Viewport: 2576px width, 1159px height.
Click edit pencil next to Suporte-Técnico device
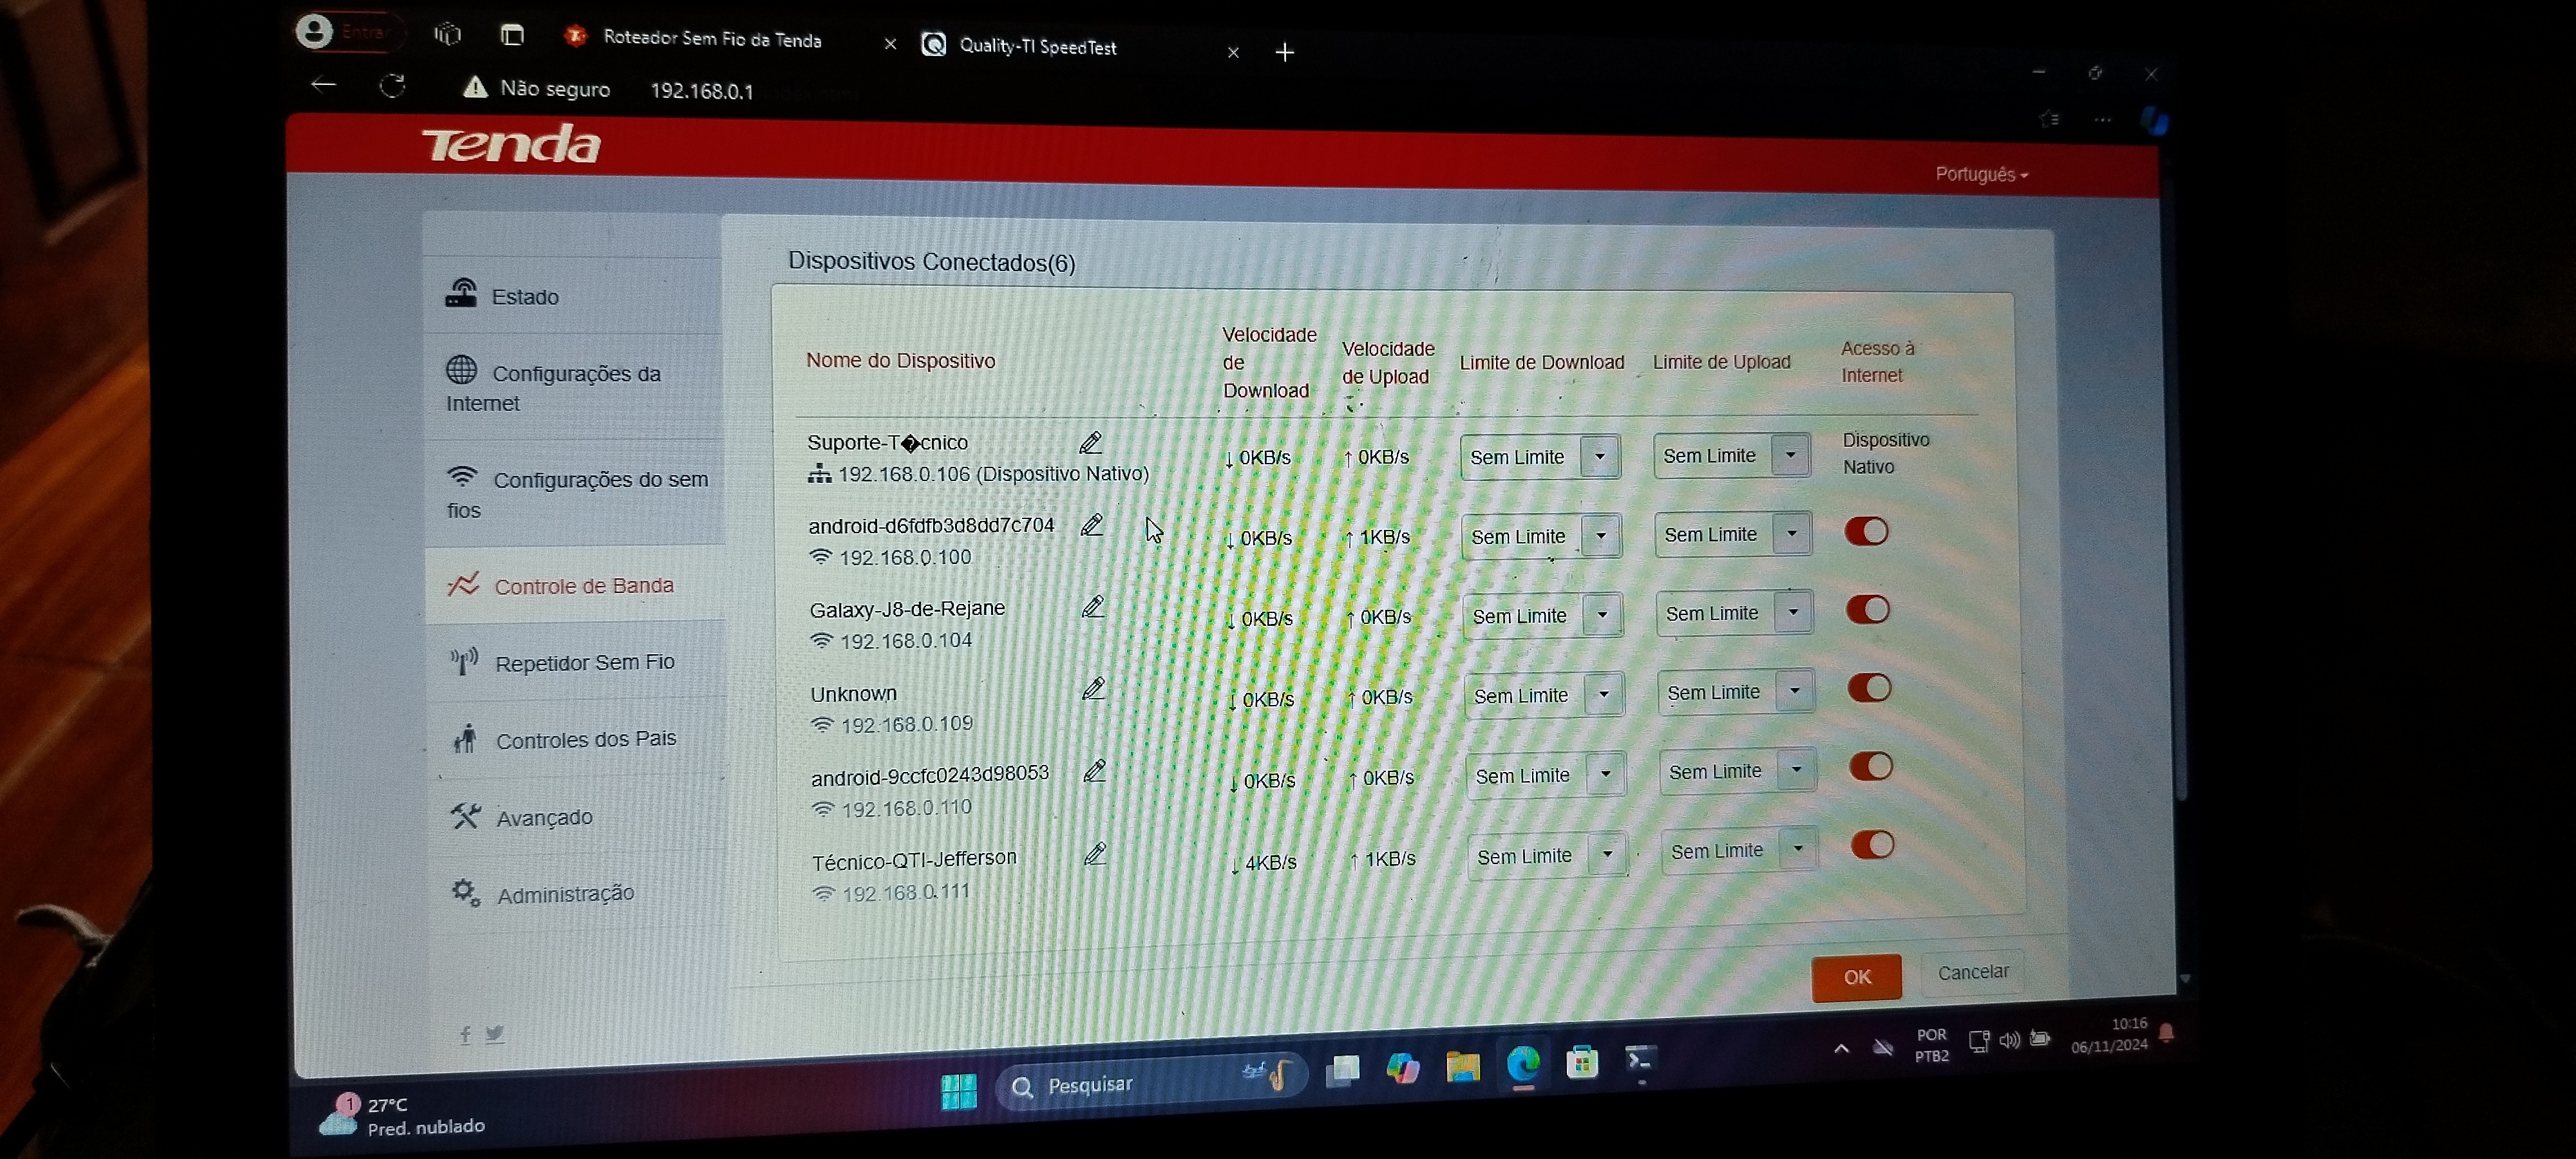pyautogui.click(x=1090, y=442)
